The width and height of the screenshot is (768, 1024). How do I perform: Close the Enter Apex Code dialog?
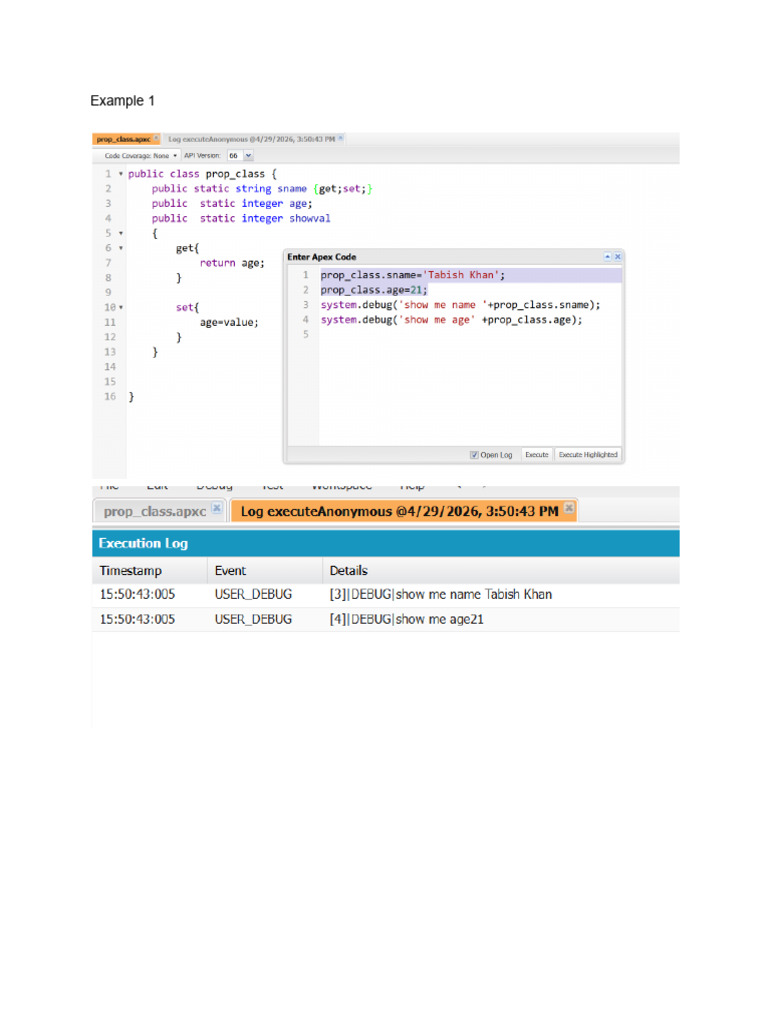pos(618,257)
